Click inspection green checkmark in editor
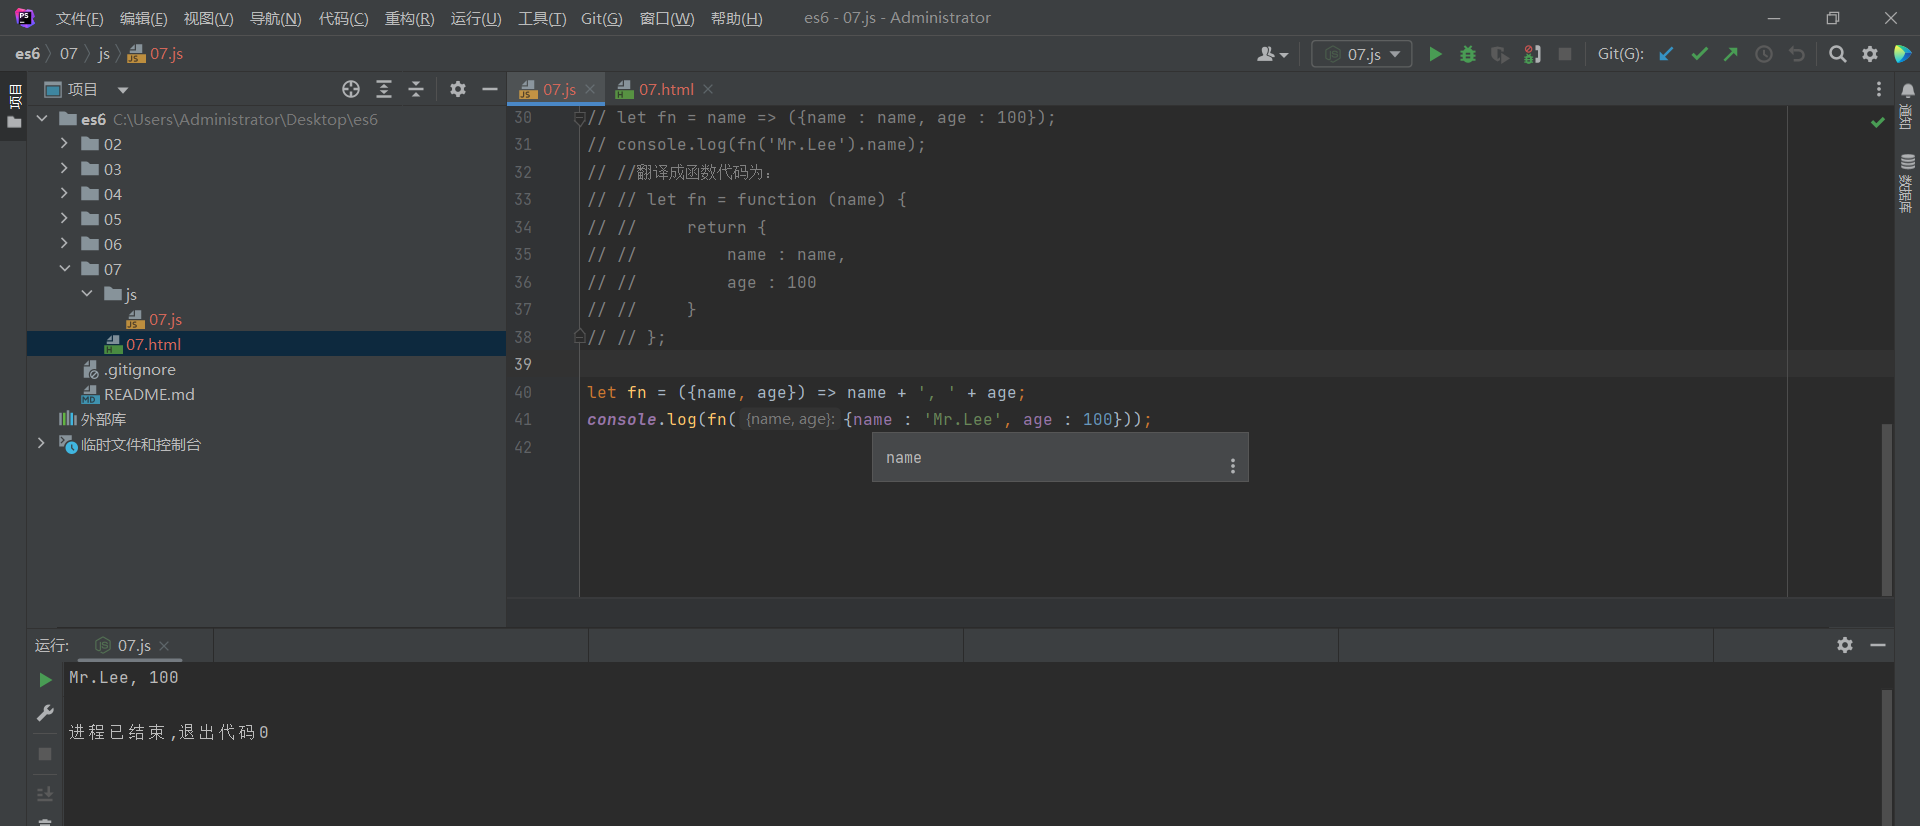Viewport: 1920px width, 826px height. click(1878, 122)
